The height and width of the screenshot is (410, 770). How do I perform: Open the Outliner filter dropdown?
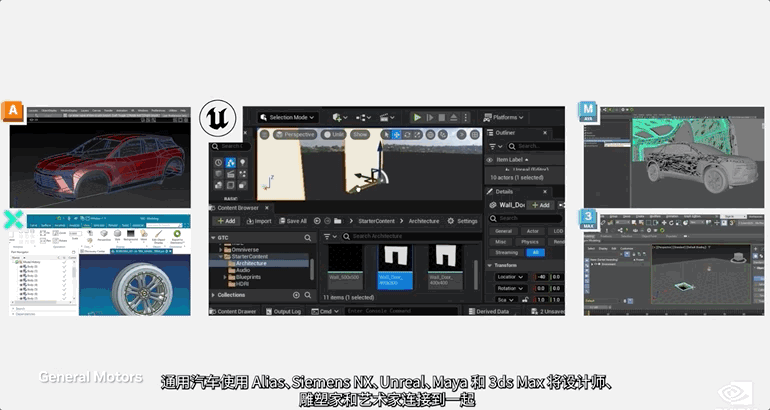[496, 146]
